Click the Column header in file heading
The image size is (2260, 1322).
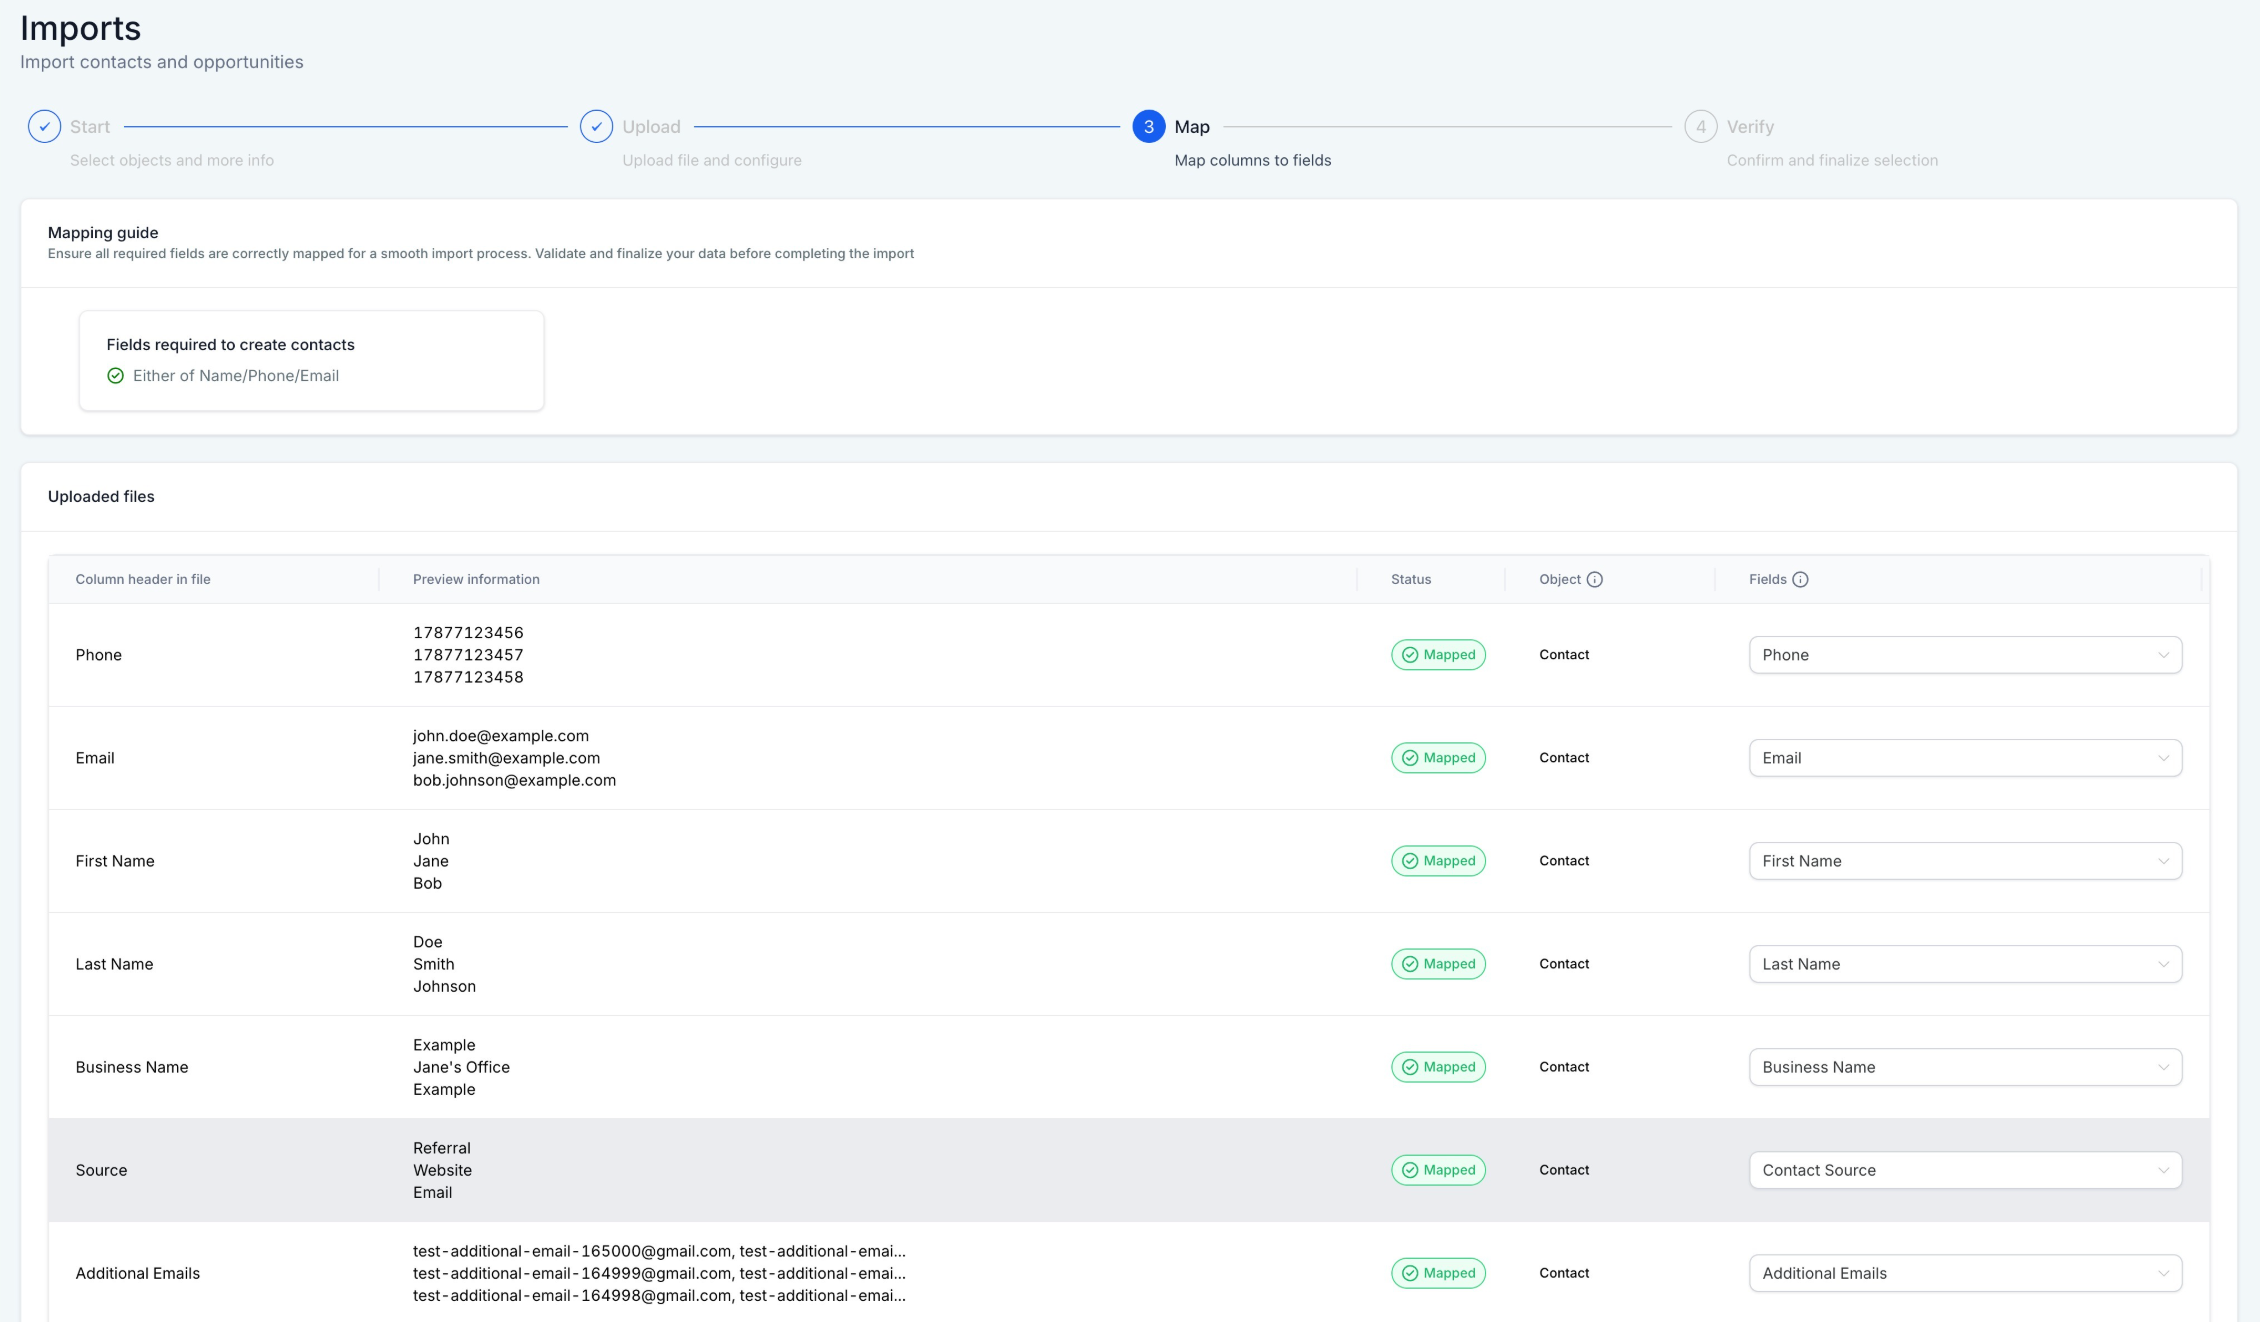(143, 579)
